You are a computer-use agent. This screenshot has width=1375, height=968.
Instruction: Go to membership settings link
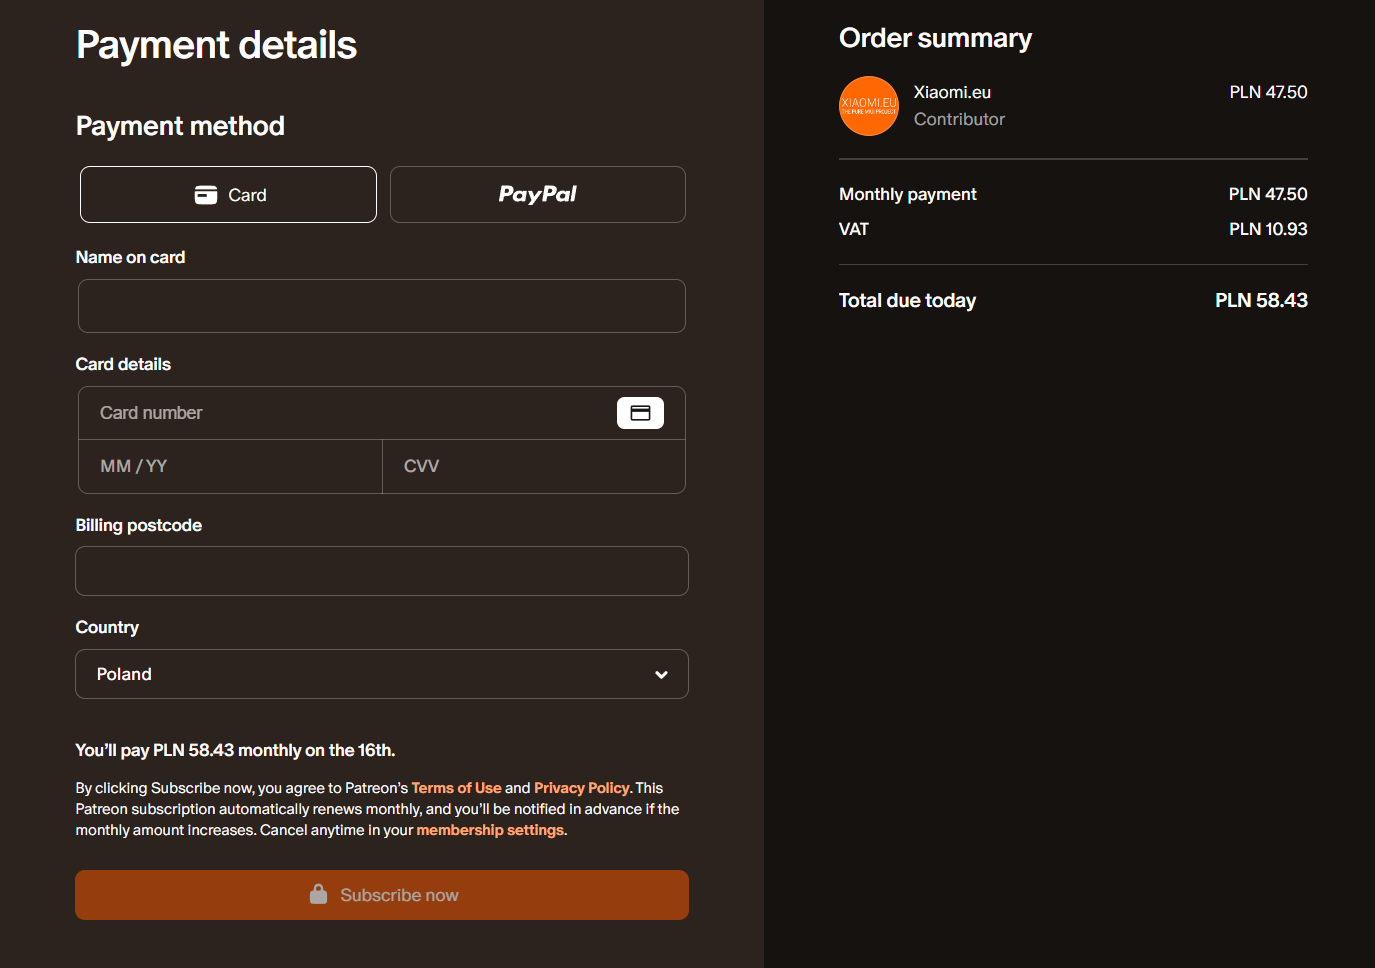pos(490,830)
